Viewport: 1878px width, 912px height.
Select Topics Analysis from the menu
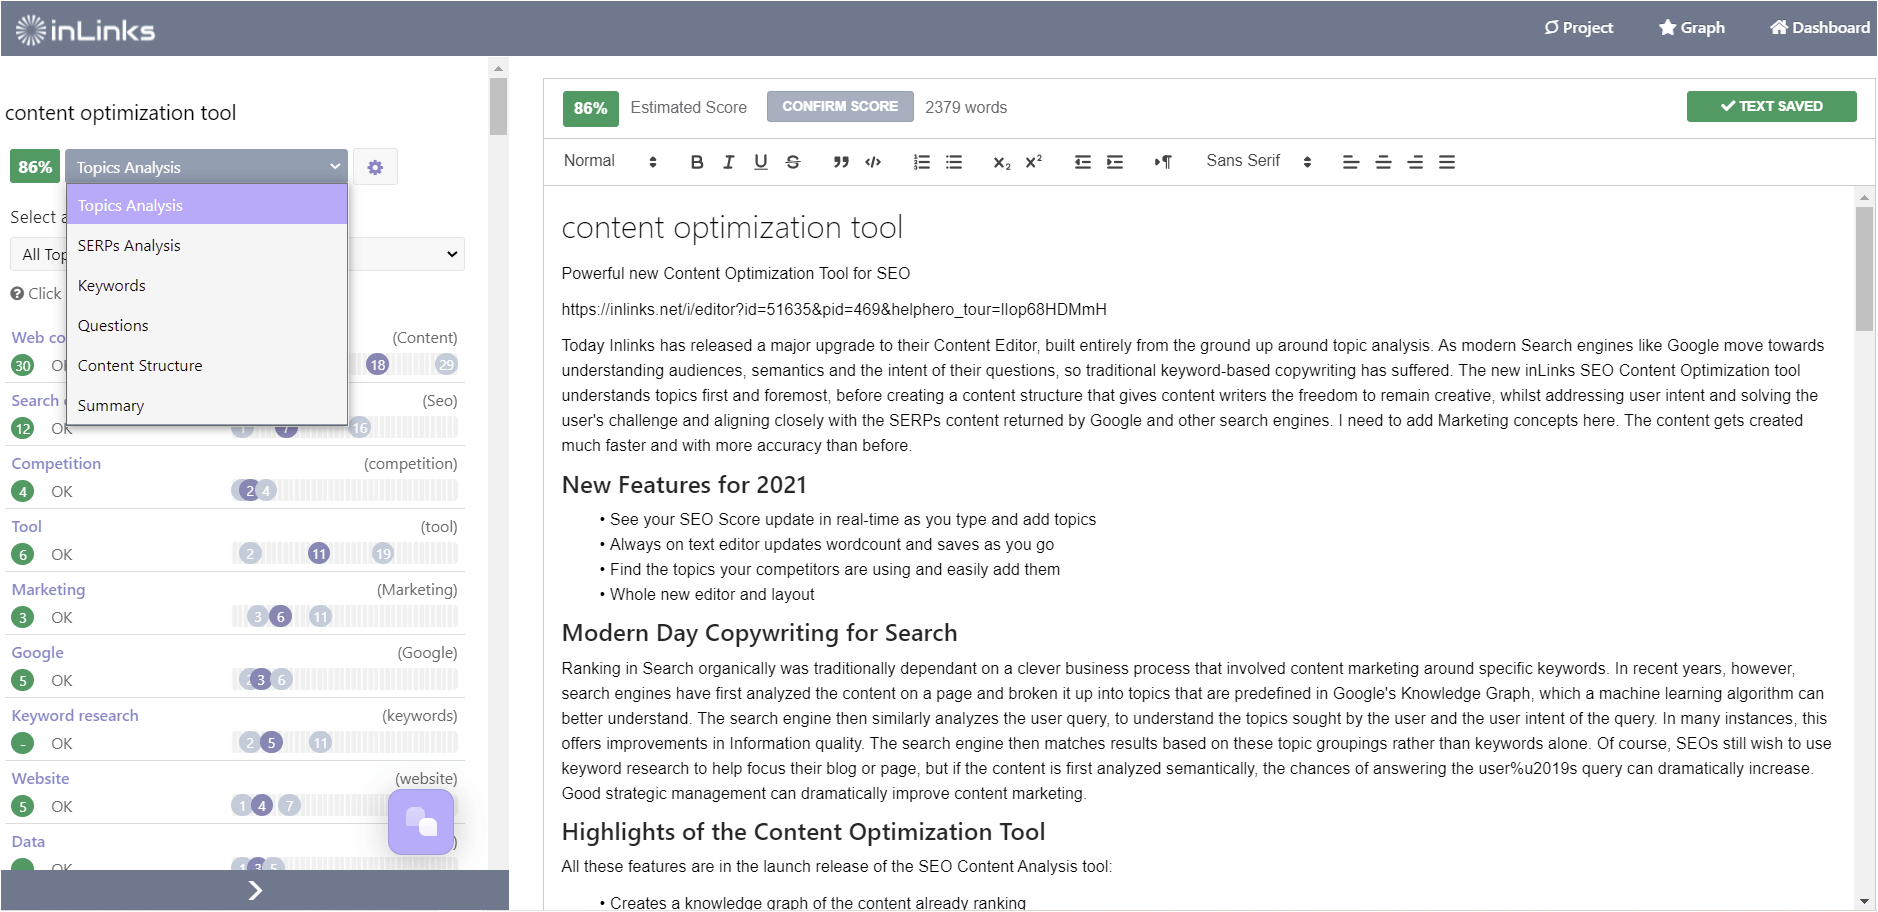(207, 205)
